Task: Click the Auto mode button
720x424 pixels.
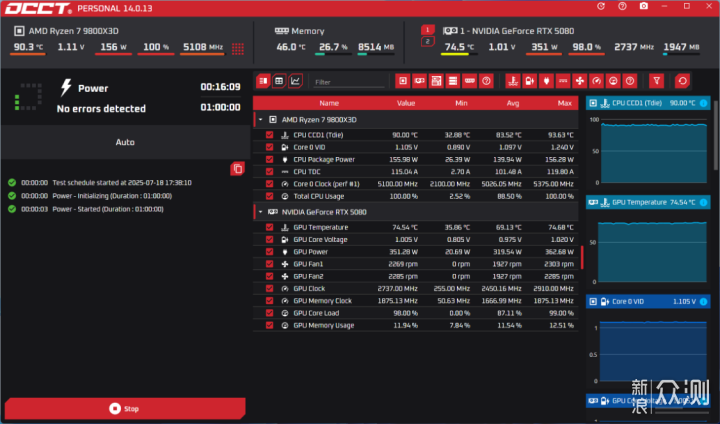Action: tap(125, 142)
